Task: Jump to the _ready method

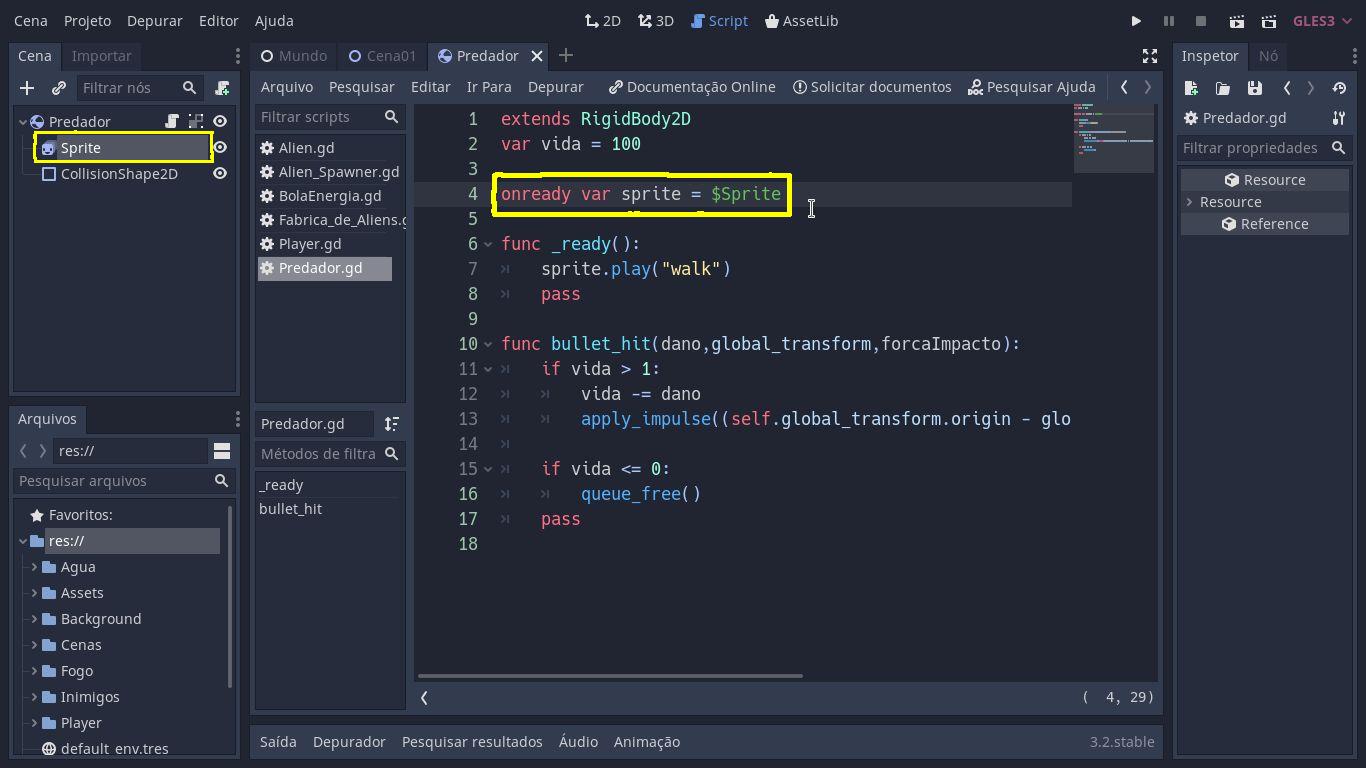Action: coord(281,485)
